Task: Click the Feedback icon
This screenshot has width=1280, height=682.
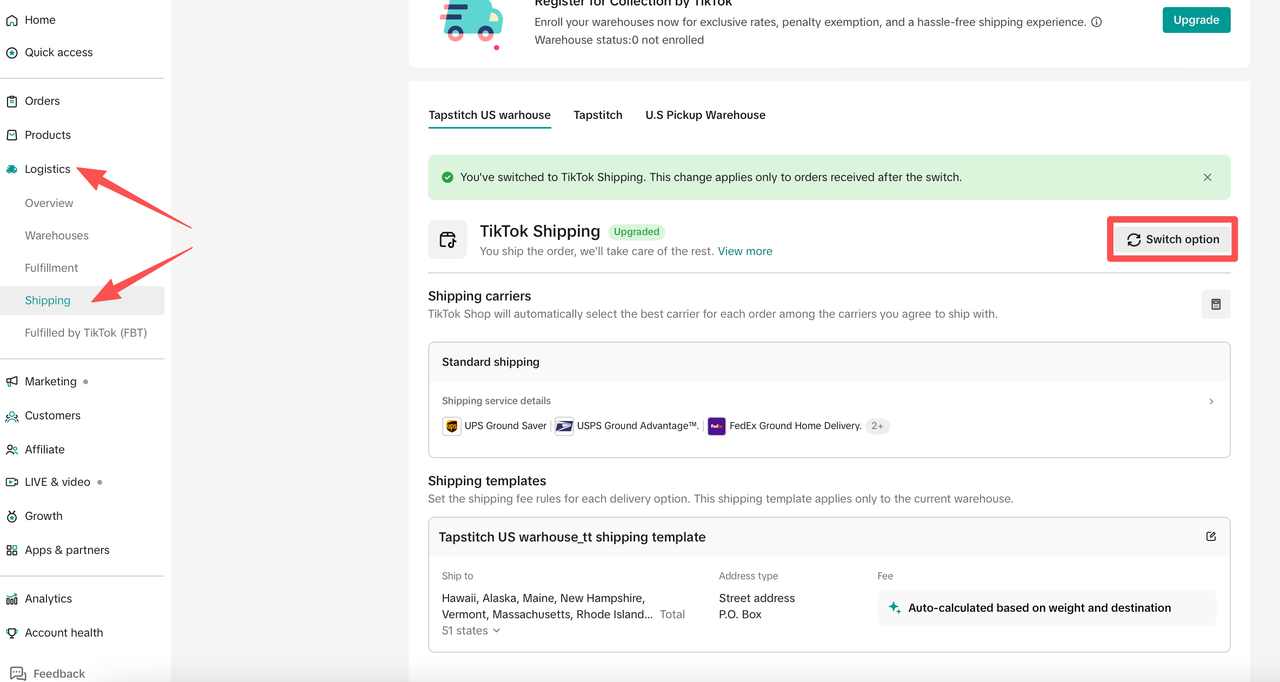Action: coord(17,674)
